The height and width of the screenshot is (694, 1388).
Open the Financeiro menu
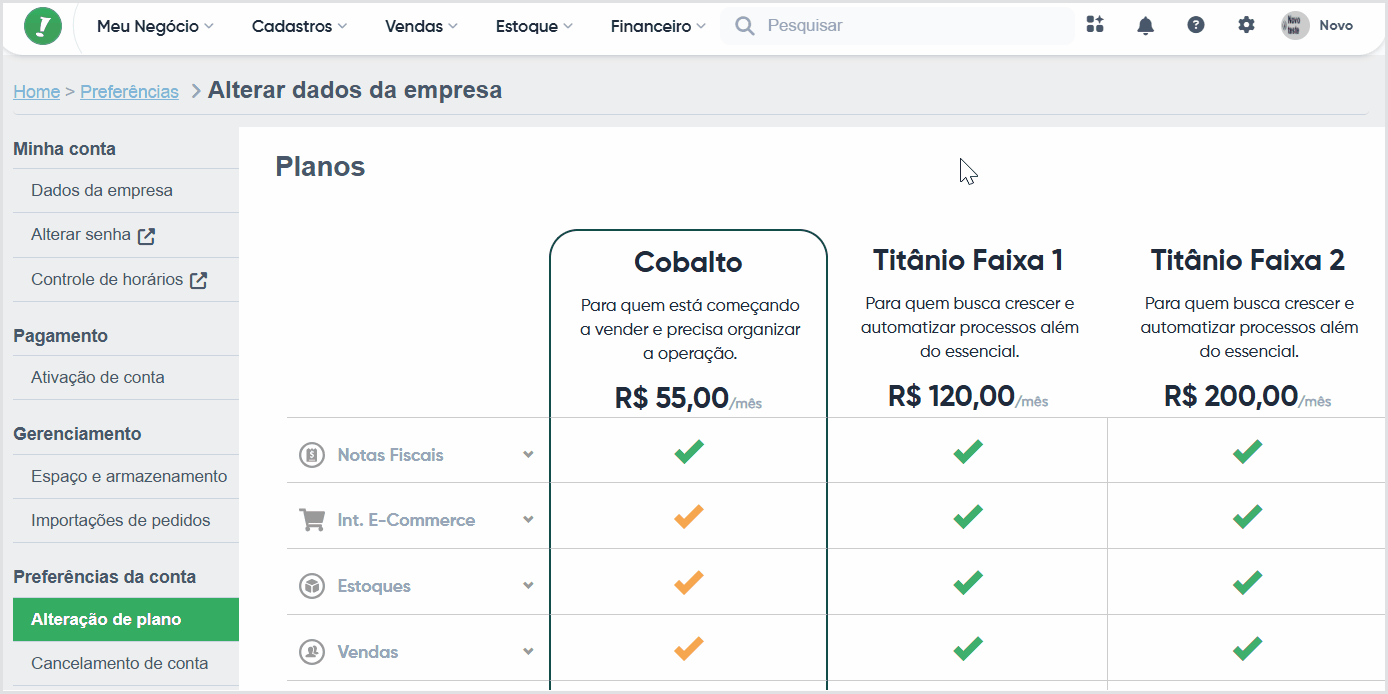point(658,26)
